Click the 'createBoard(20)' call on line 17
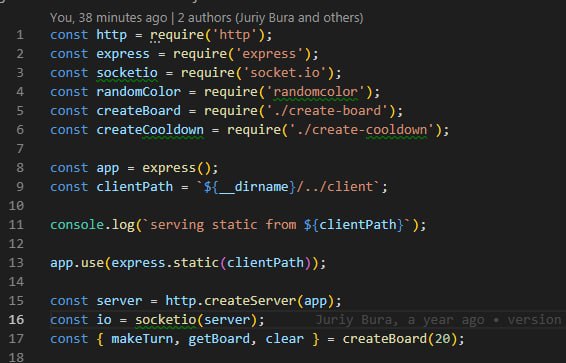 (x=400, y=338)
